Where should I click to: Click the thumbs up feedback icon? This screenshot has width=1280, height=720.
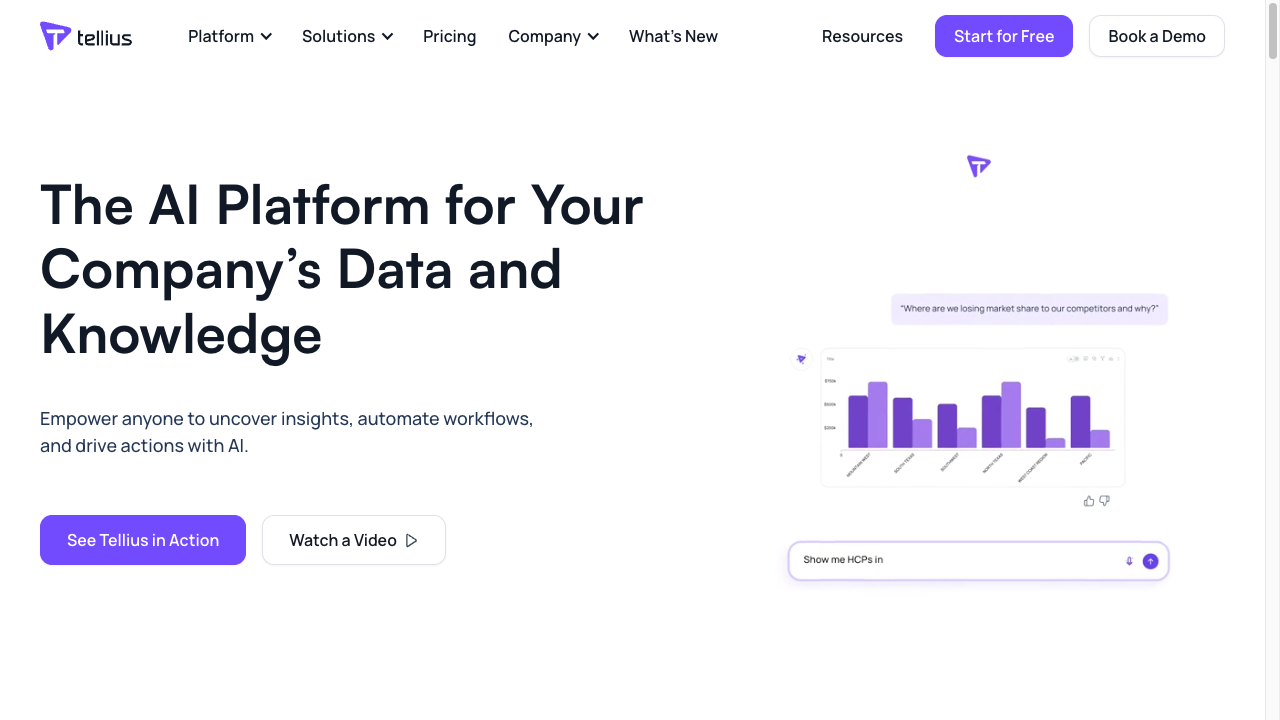tap(1089, 501)
